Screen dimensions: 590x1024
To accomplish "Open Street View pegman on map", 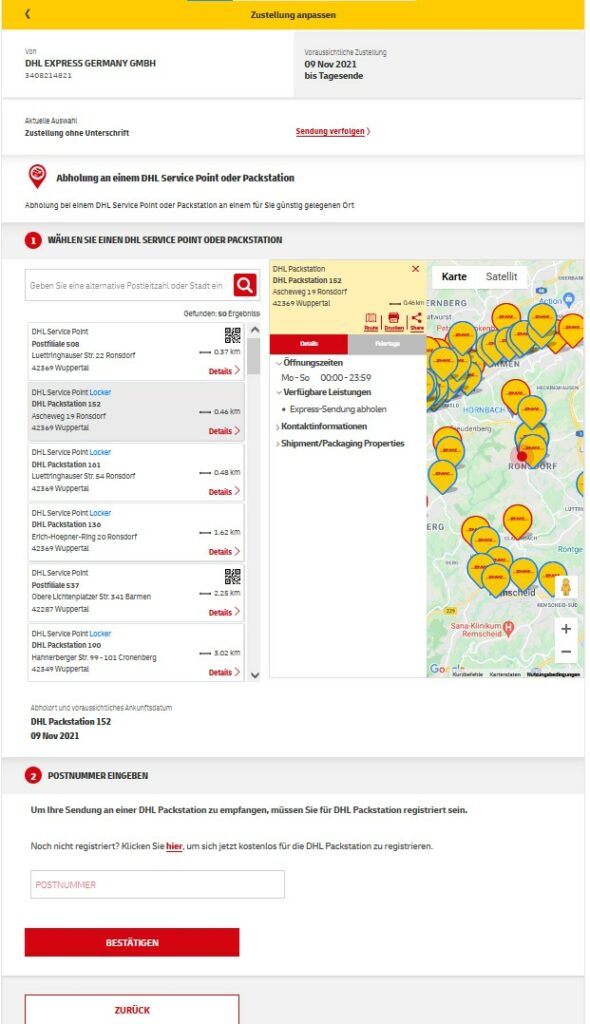I will pyautogui.click(x=566, y=586).
